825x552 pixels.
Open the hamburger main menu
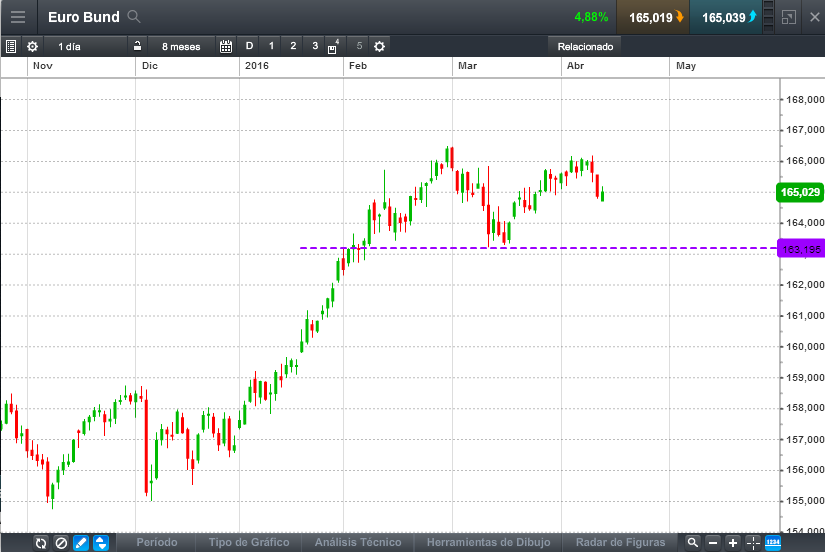tap(18, 17)
